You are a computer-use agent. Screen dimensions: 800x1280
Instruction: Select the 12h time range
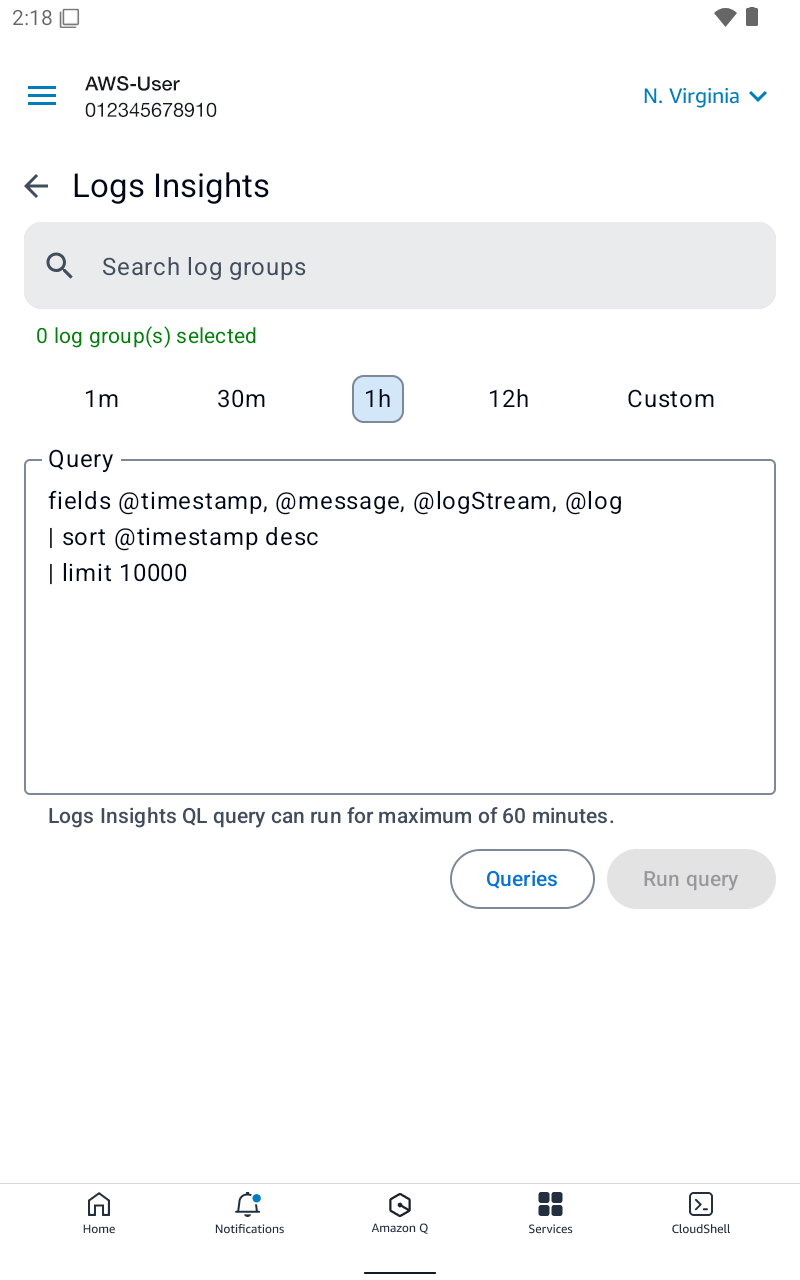[509, 399]
